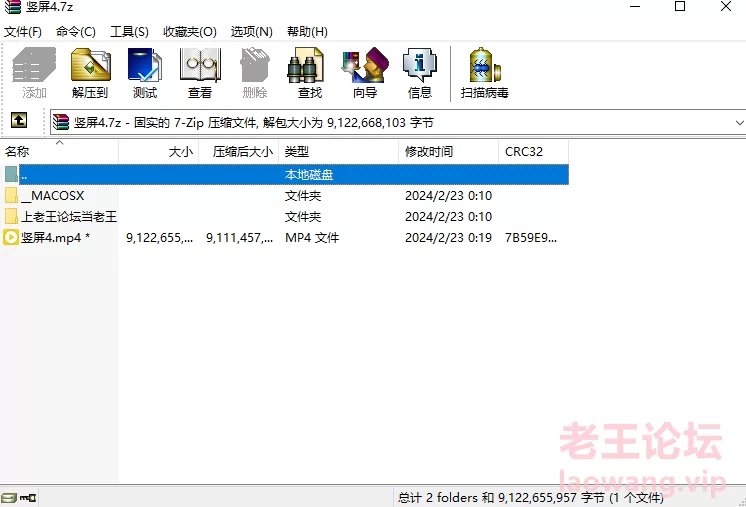Select the 竖屏4.mp4 file icon

pos(11,237)
